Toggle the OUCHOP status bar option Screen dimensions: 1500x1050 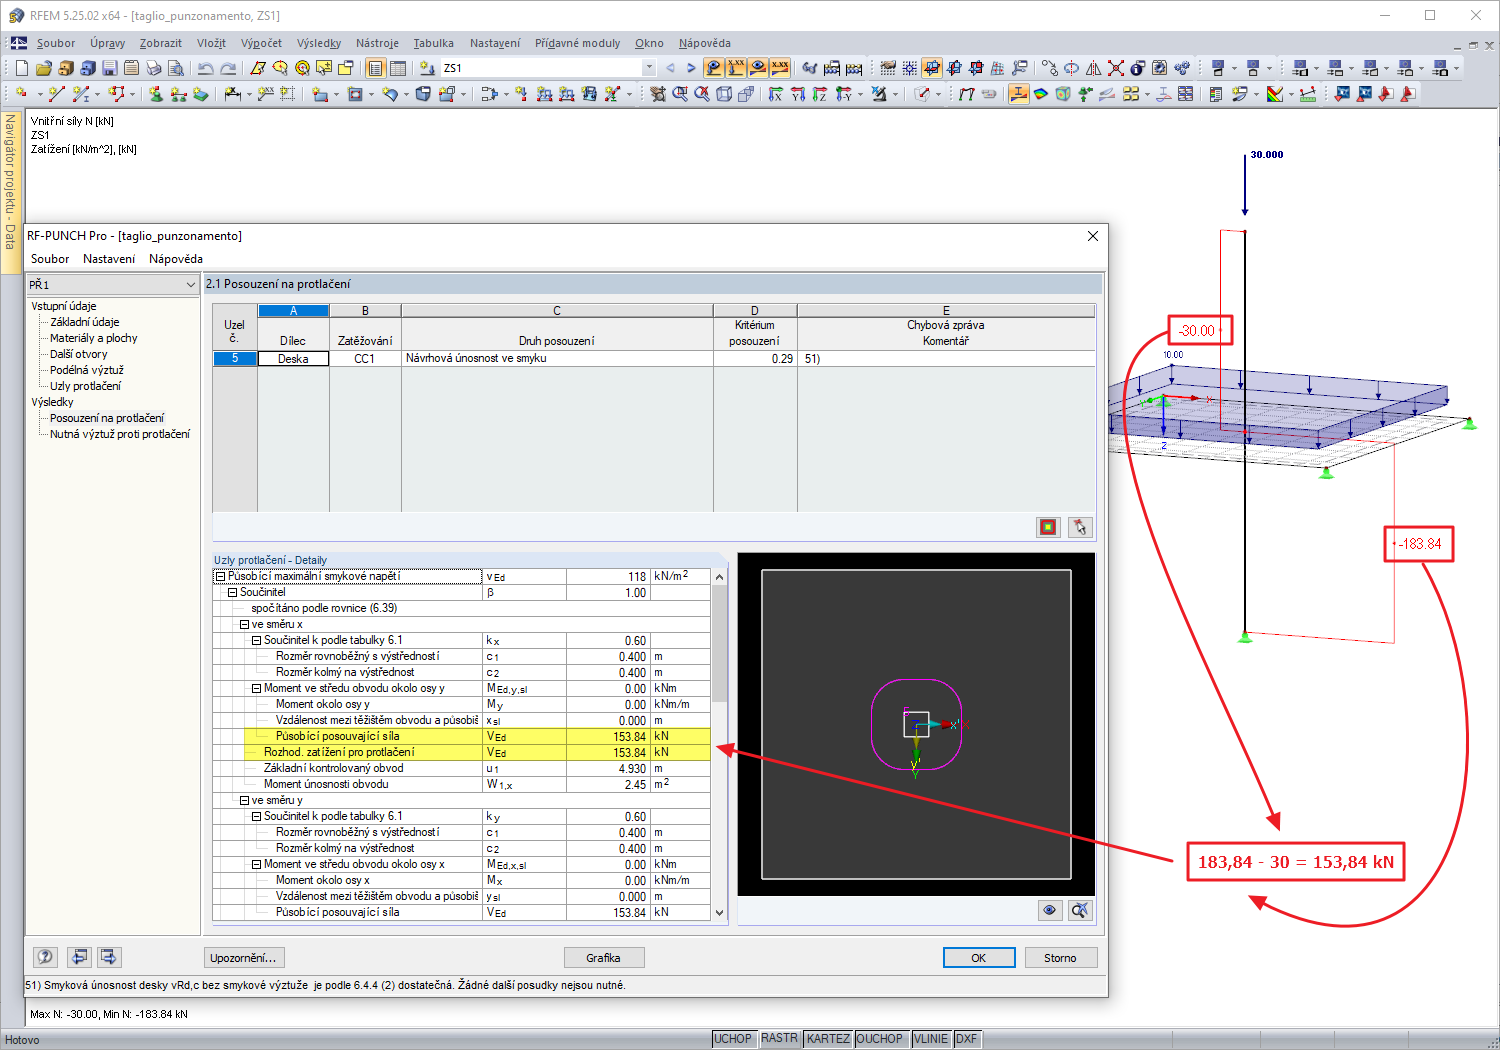(880, 1039)
